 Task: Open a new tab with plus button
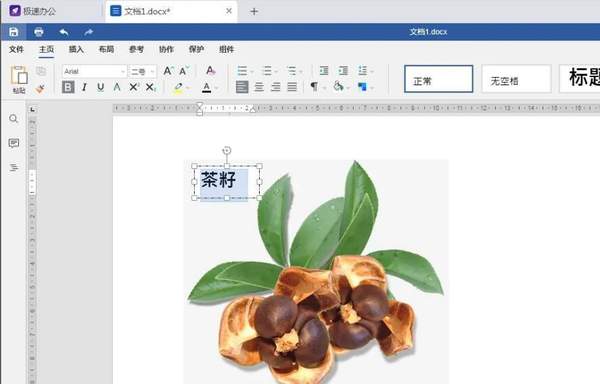point(254,12)
